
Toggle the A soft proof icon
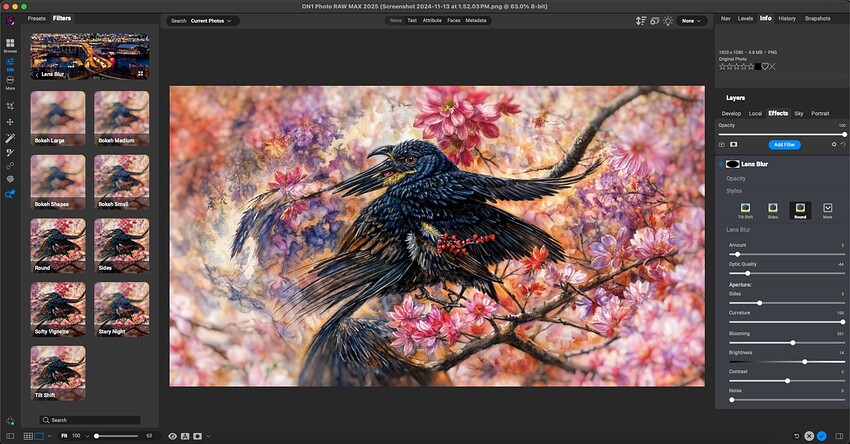point(185,436)
